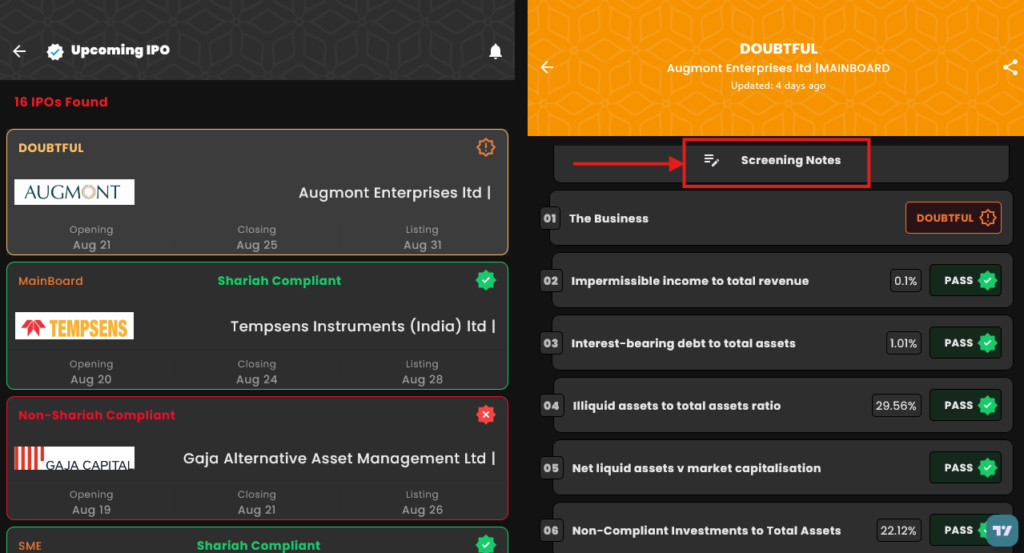Click Listing Aug 31 on Augmont card

point(422,238)
